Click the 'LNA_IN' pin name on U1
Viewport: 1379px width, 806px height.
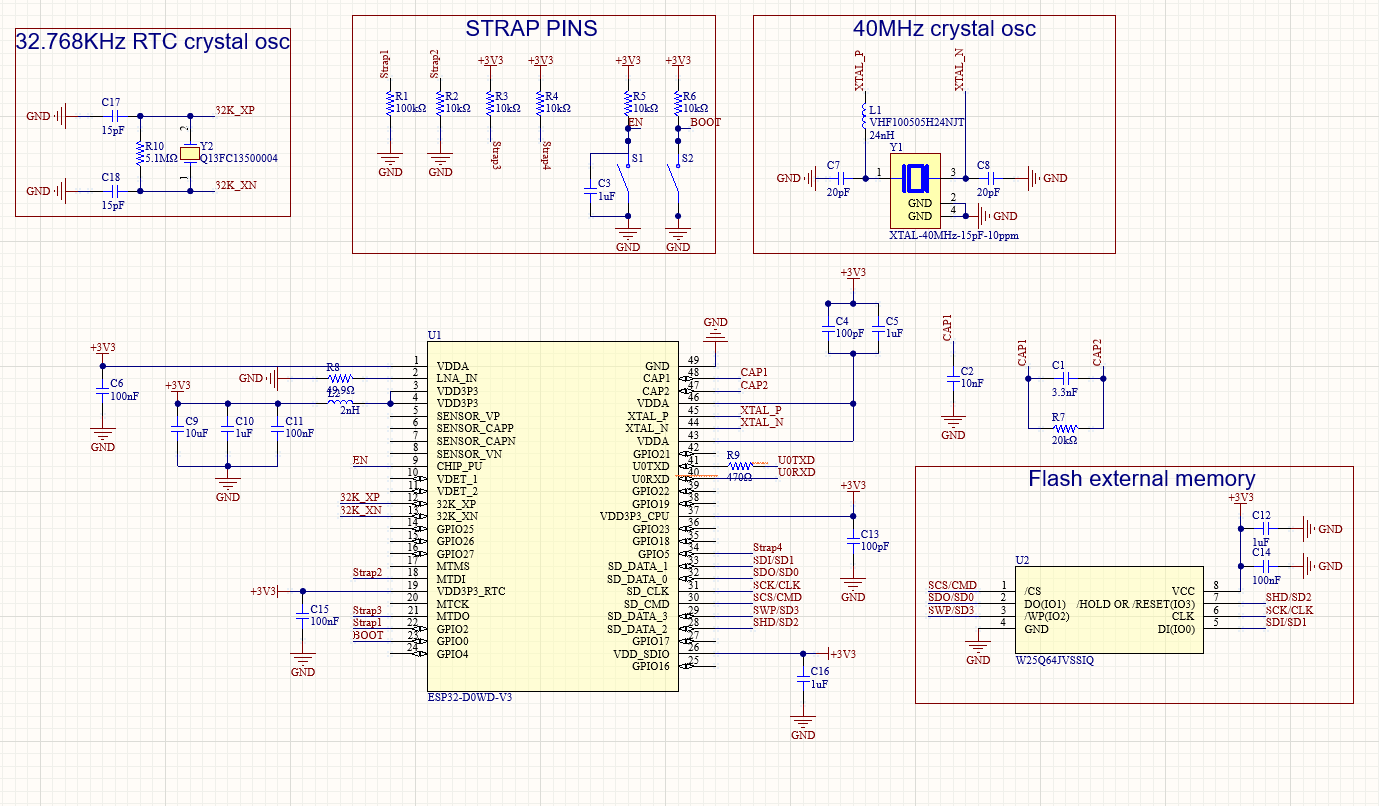point(457,379)
